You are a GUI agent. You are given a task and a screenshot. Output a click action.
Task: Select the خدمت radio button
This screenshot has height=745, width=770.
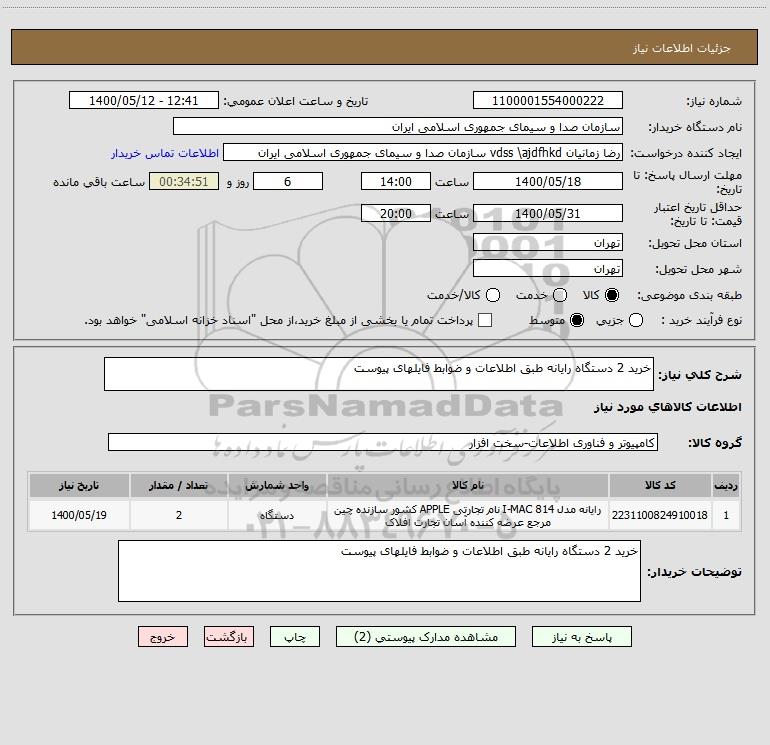(x=560, y=295)
